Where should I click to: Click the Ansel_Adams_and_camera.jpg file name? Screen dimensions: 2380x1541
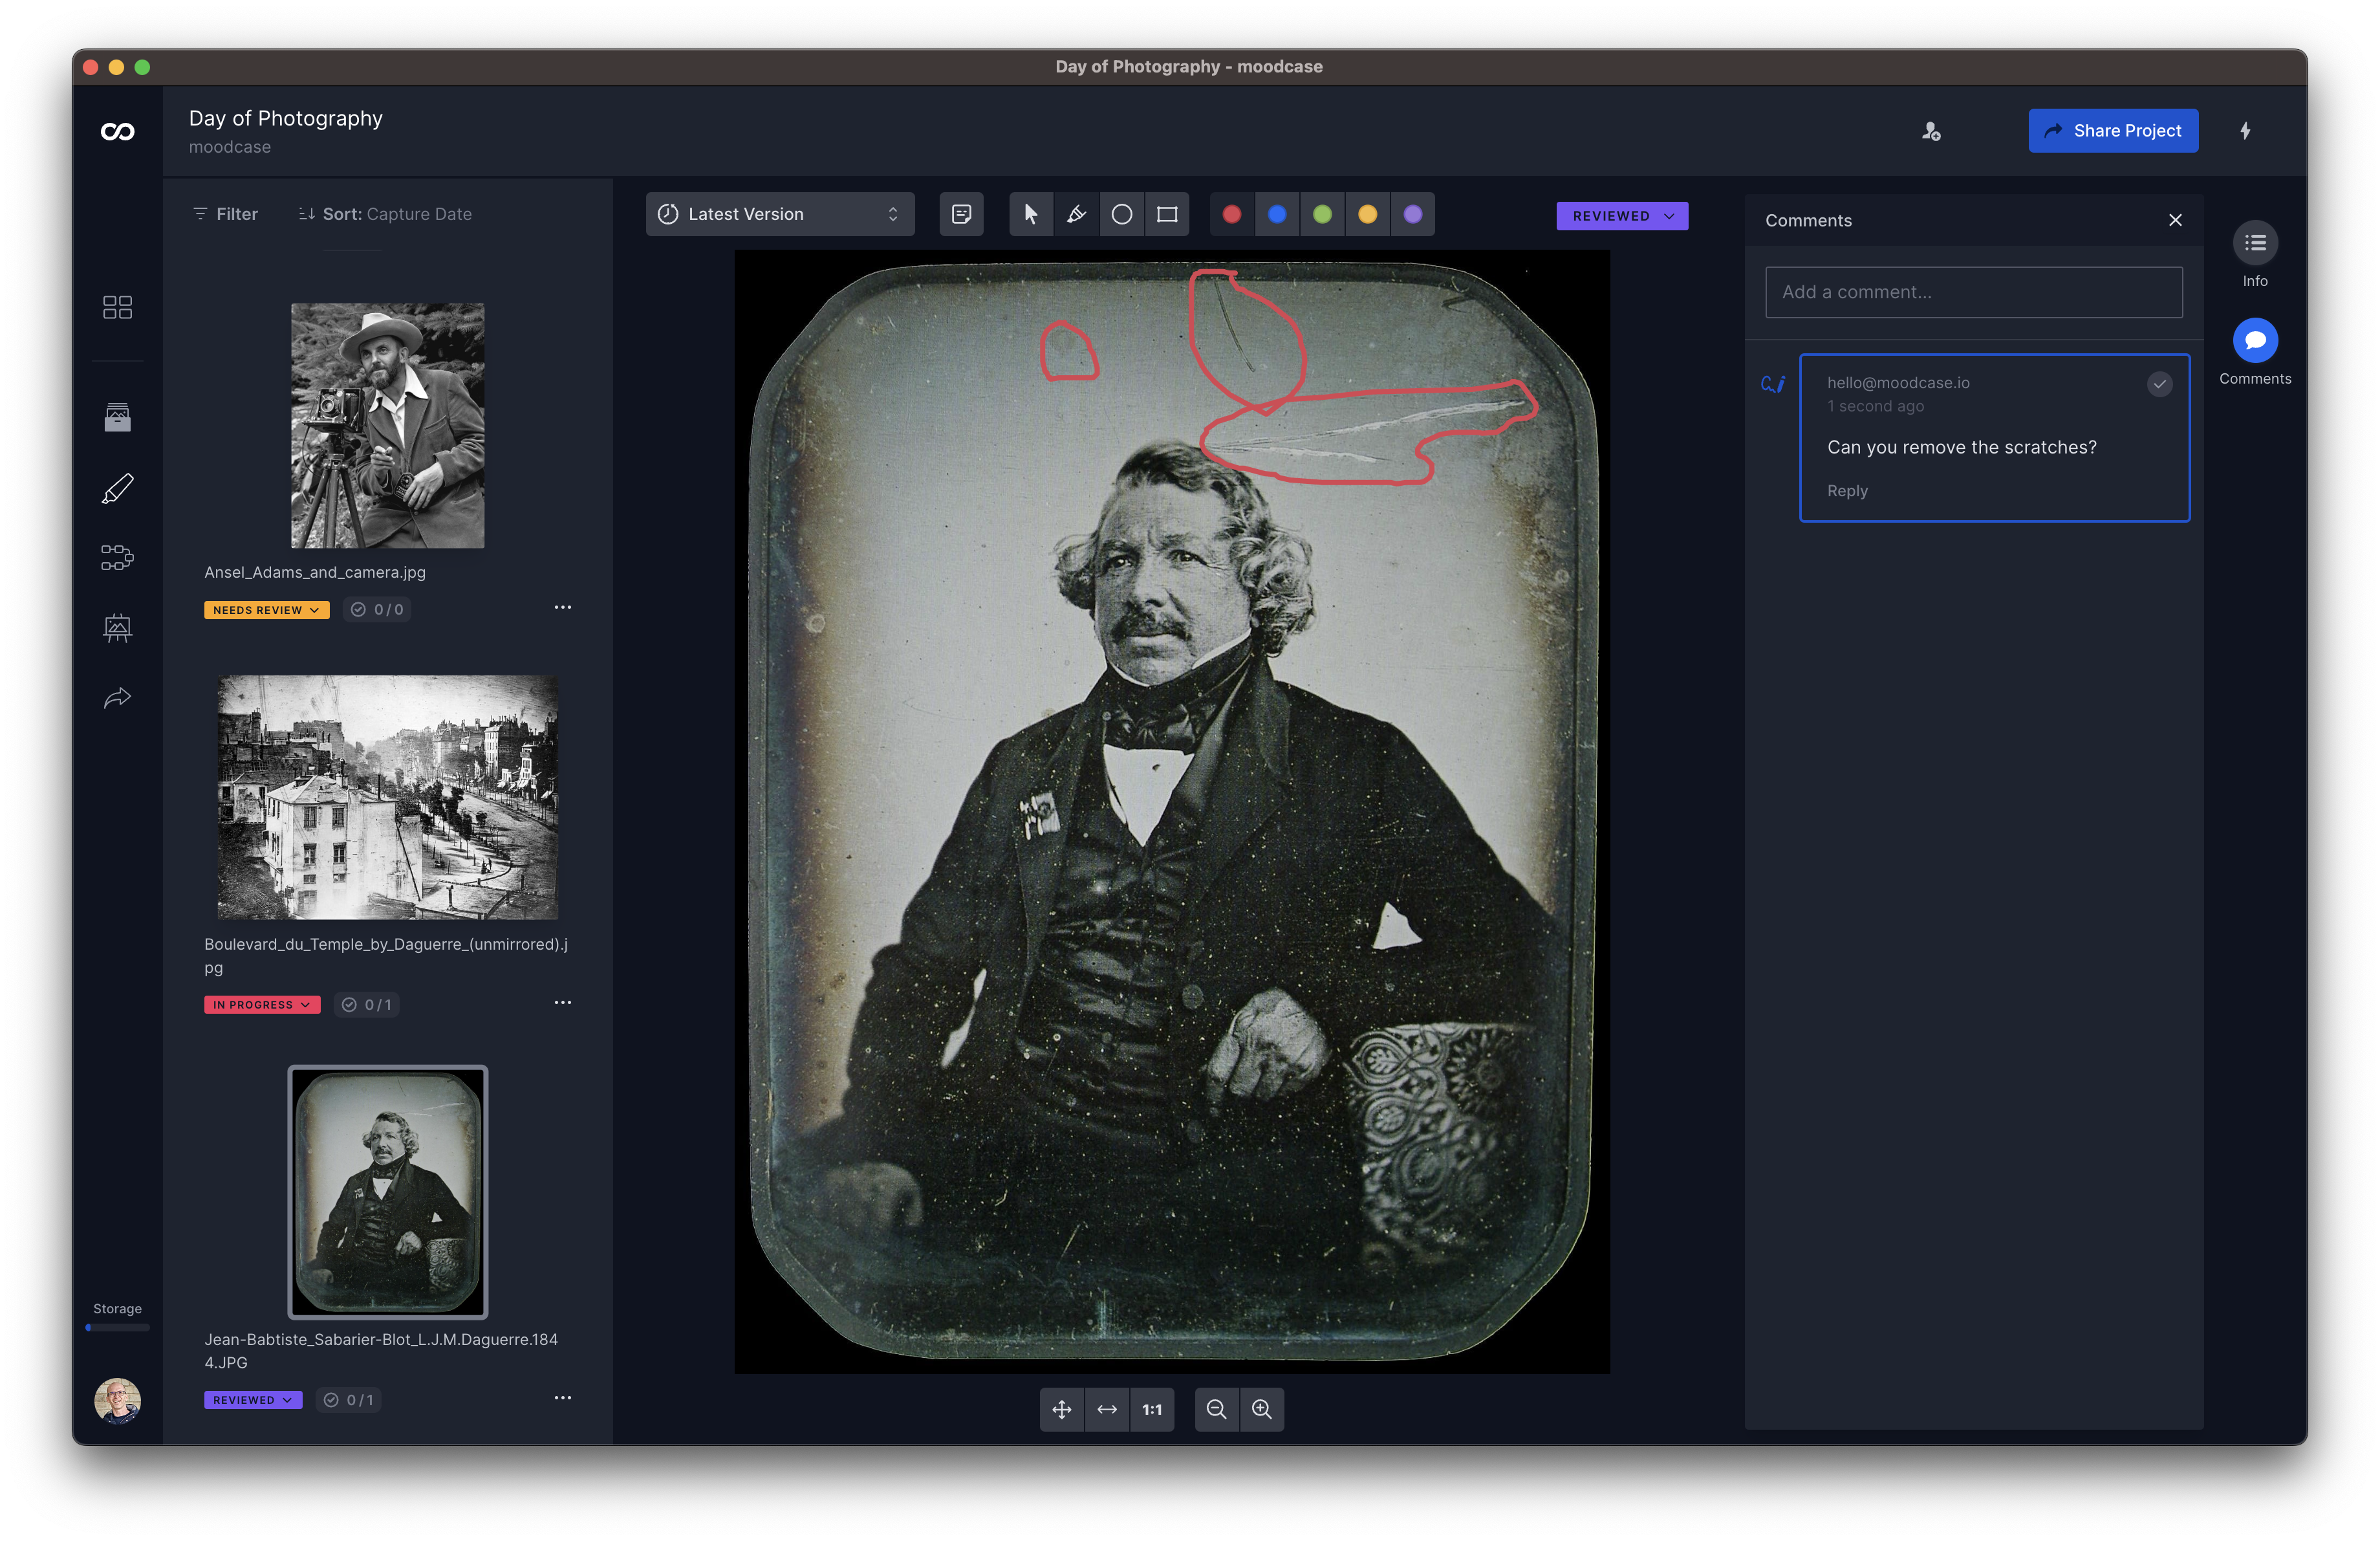(x=315, y=572)
